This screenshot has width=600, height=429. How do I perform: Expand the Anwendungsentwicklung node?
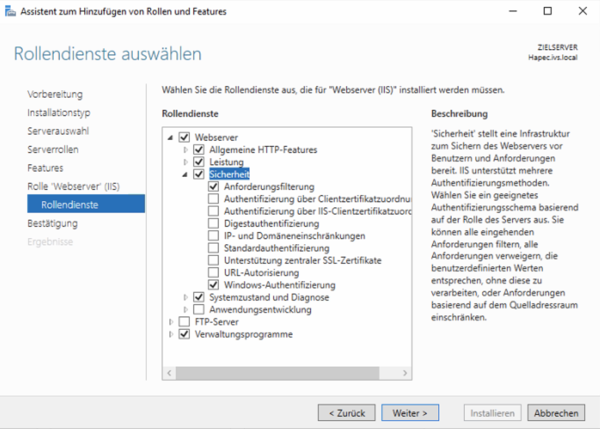[186, 309]
